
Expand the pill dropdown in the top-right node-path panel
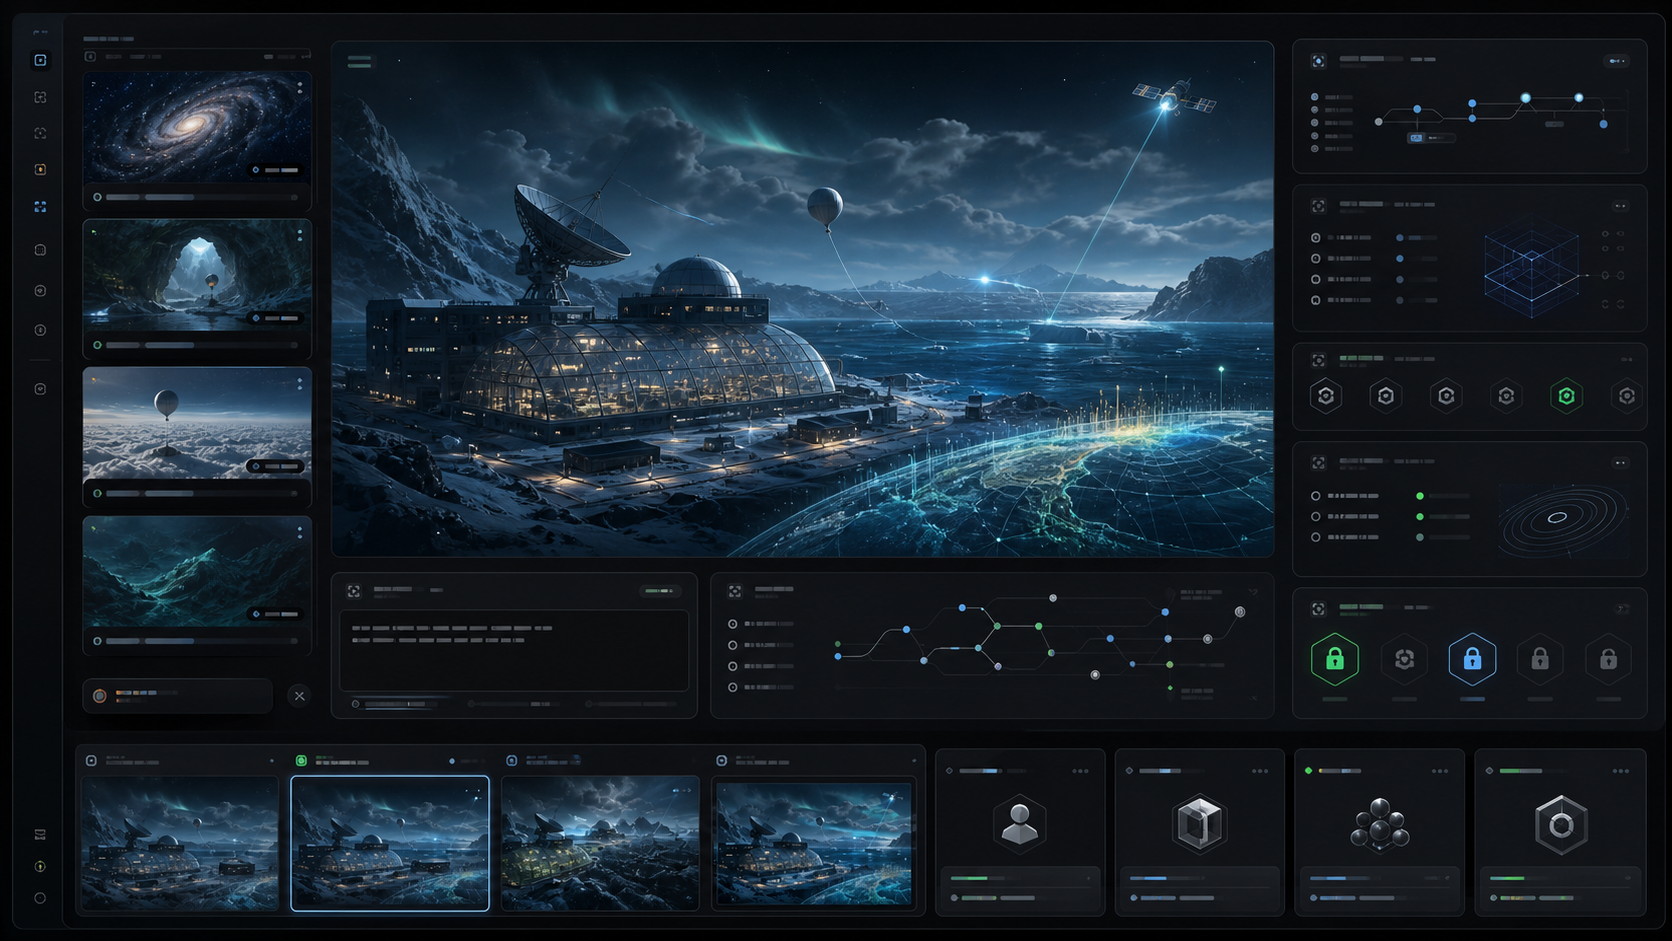1617,61
